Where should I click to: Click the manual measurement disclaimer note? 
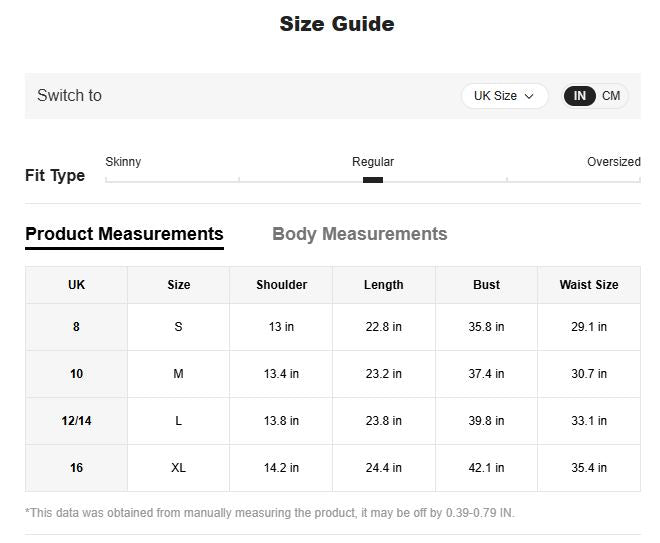[270, 513]
